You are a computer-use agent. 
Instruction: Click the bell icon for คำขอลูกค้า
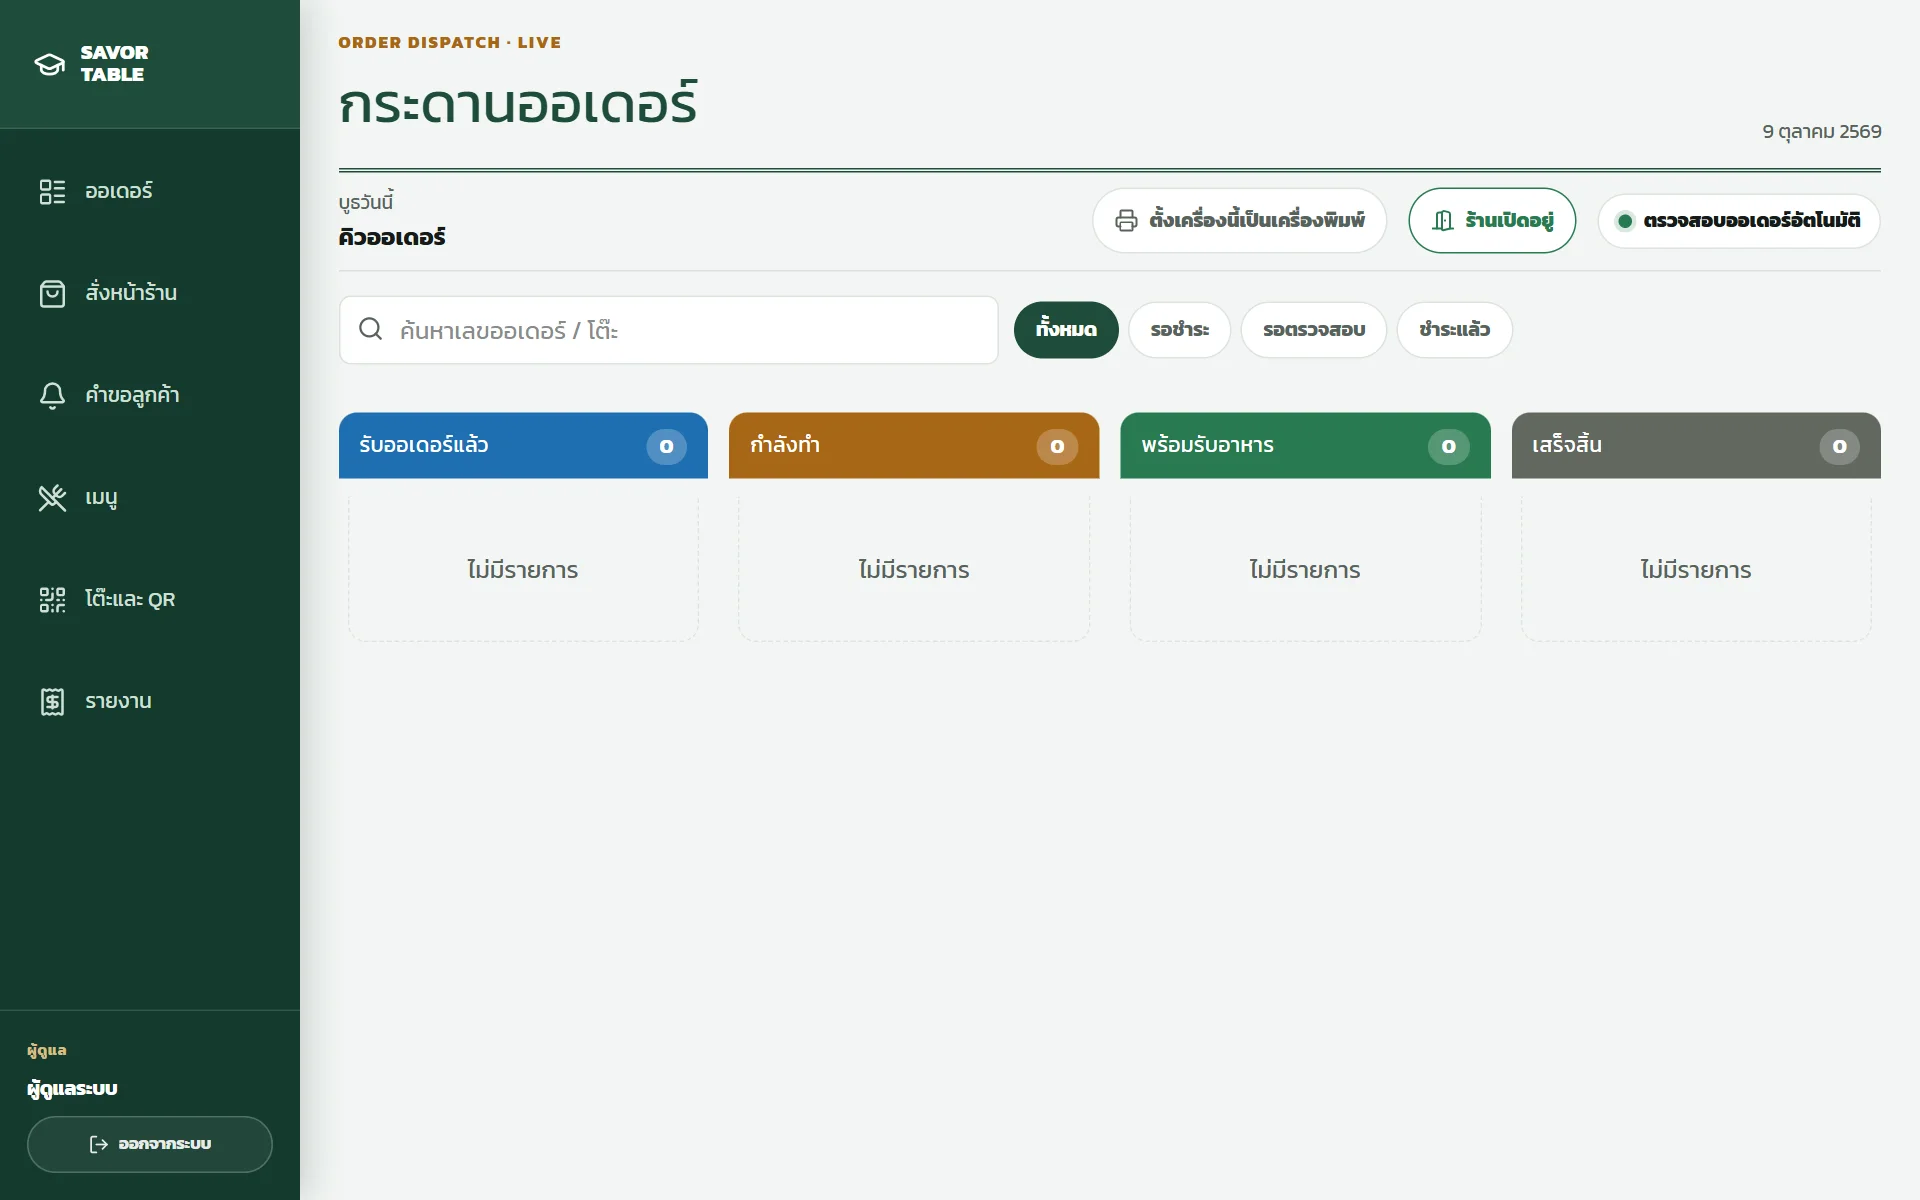click(52, 395)
